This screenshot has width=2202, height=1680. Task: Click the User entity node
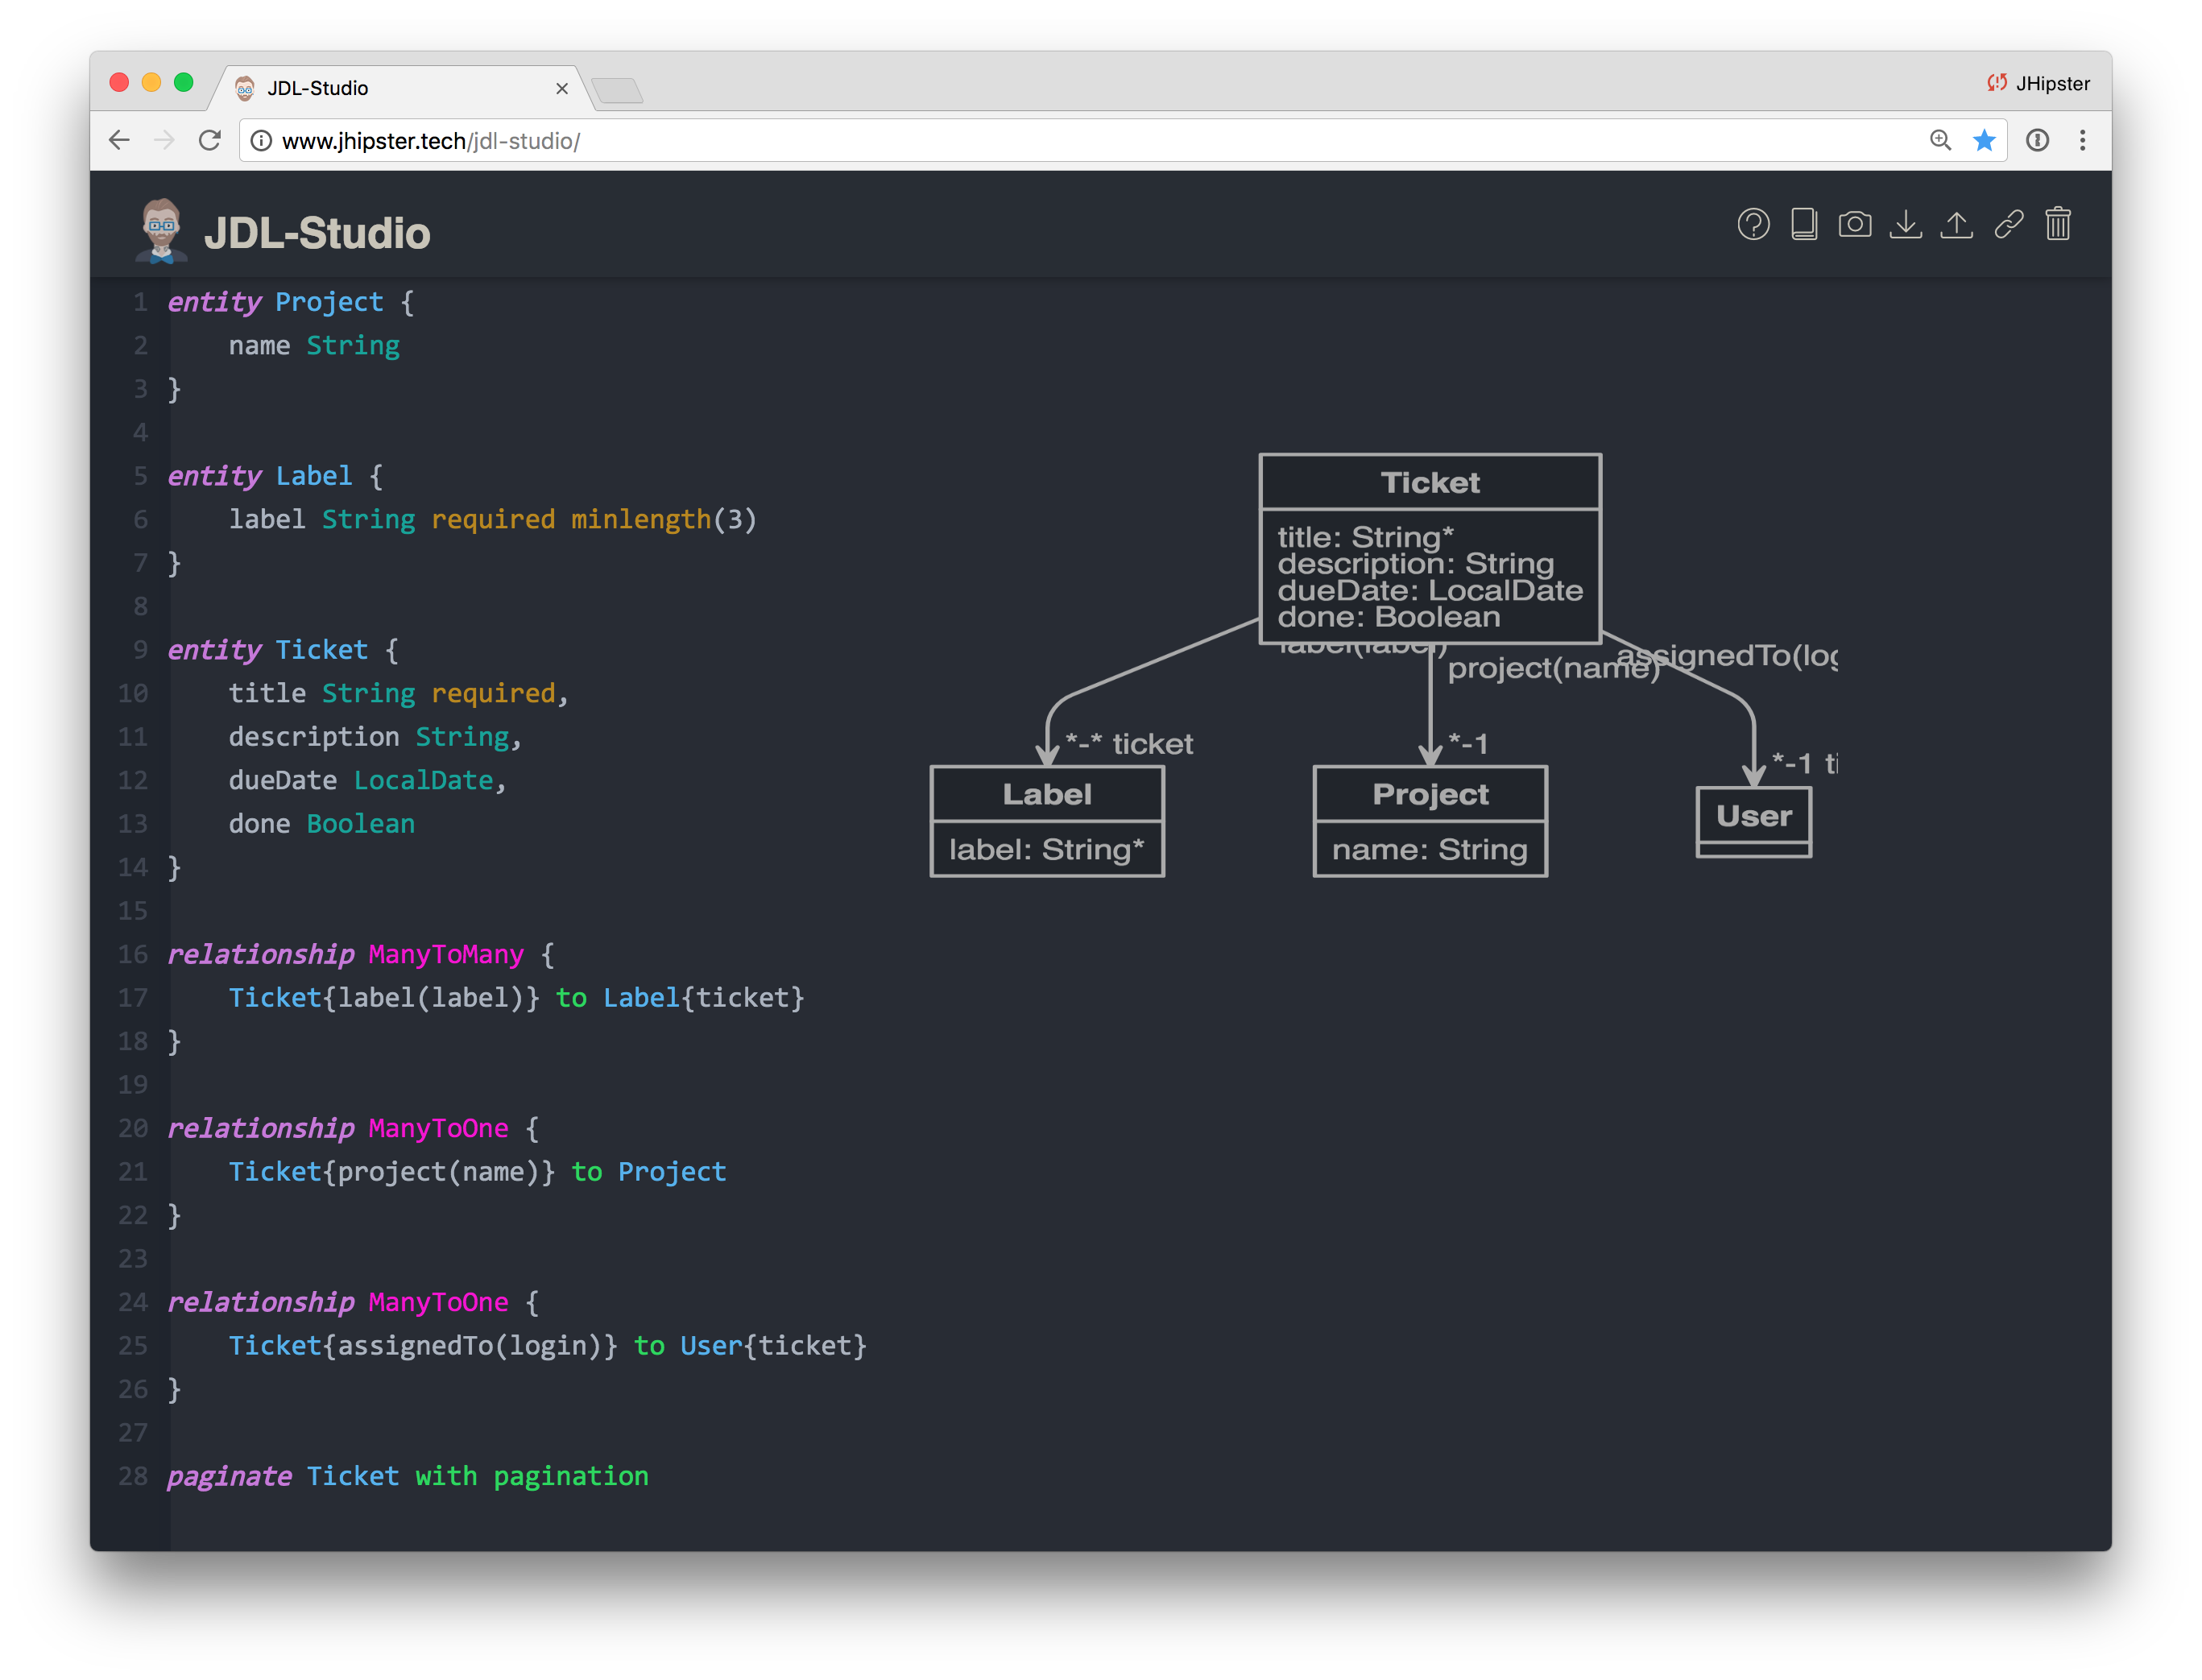tap(1753, 821)
